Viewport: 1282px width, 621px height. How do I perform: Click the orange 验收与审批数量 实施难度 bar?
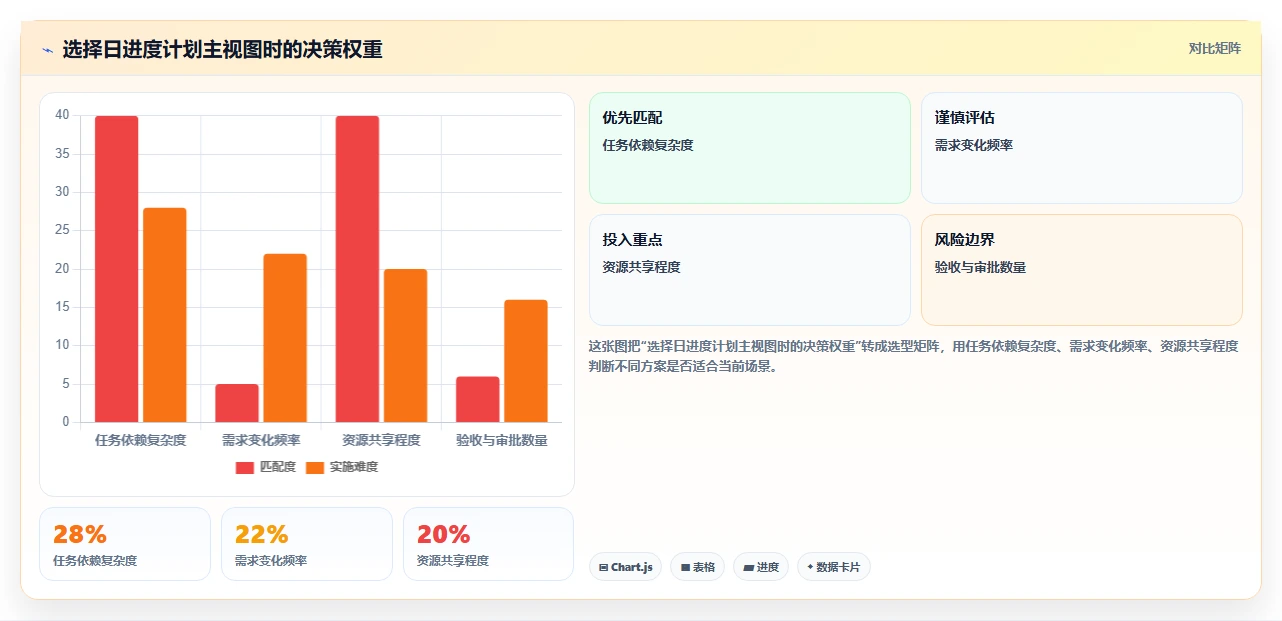tap(526, 361)
